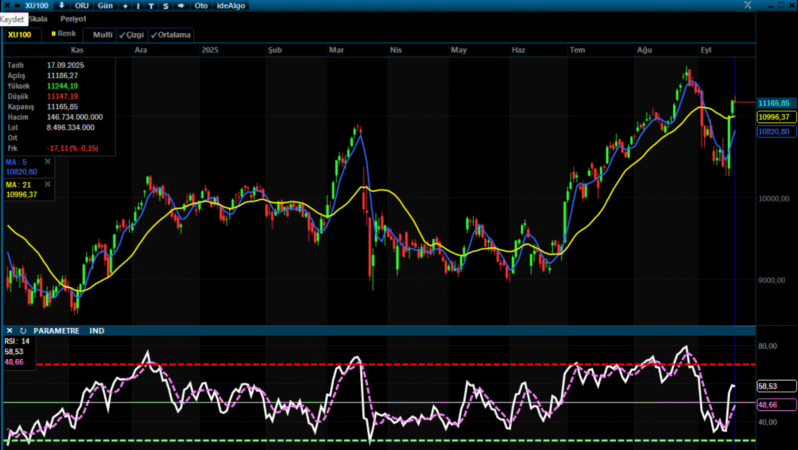798x450 pixels.
Task: Click the Nis month label on time axis
Action: pos(395,50)
